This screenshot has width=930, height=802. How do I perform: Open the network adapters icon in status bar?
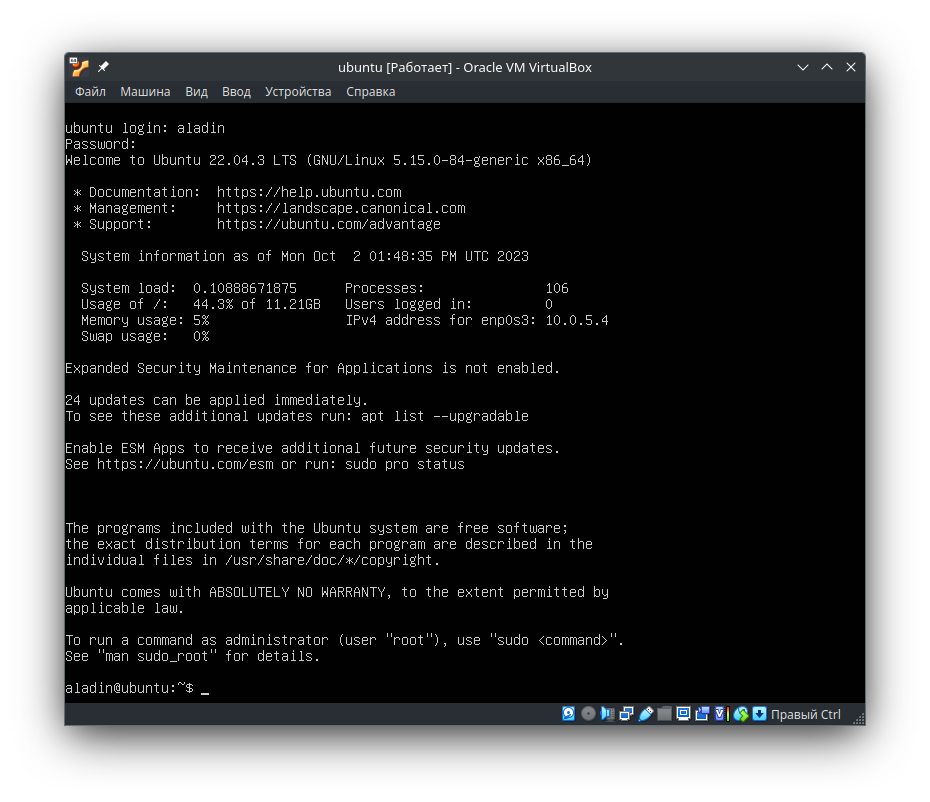626,714
